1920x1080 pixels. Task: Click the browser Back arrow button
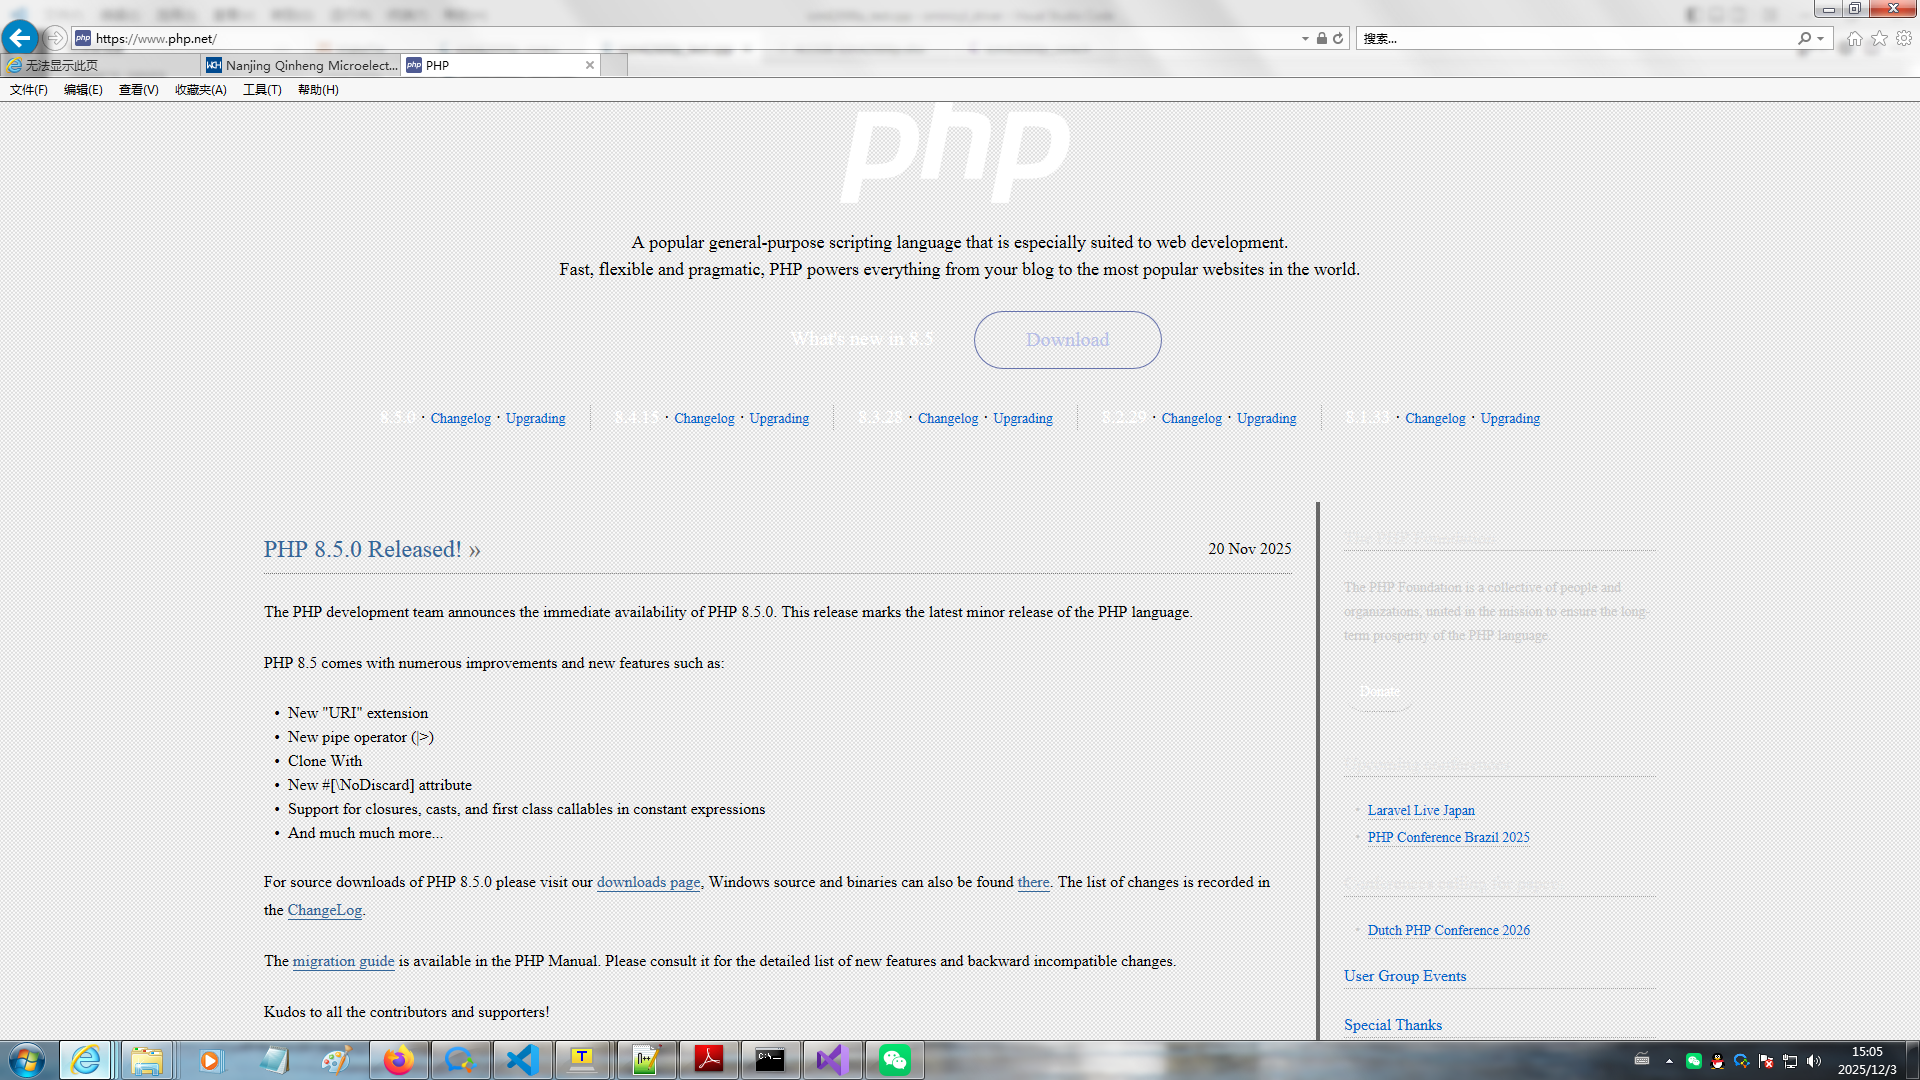click(x=19, y=38)
